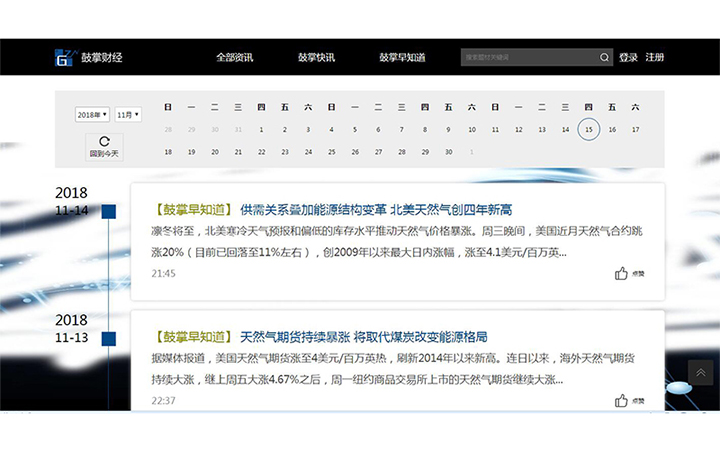Select greyed October date 31
Image resolution: width=720 pixels, height=450 pixels.
click(x=238, y=129)
